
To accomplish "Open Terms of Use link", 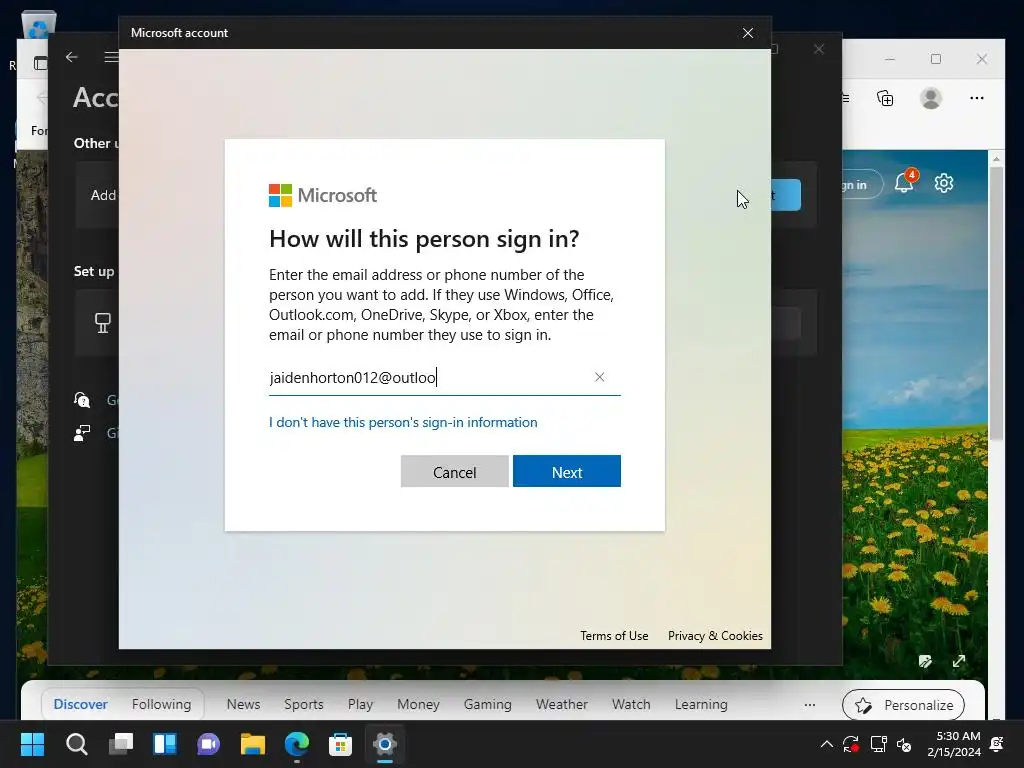I will click(x=614, y=635).
